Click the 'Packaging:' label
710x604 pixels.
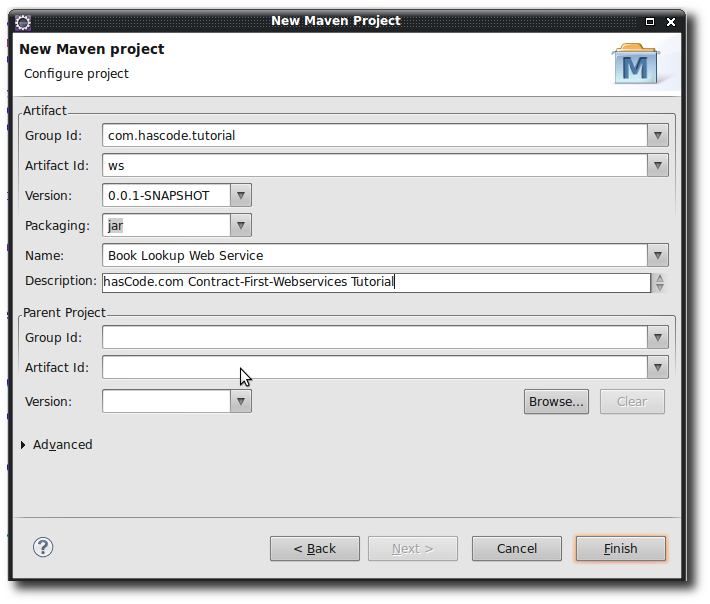coord(58,225)
